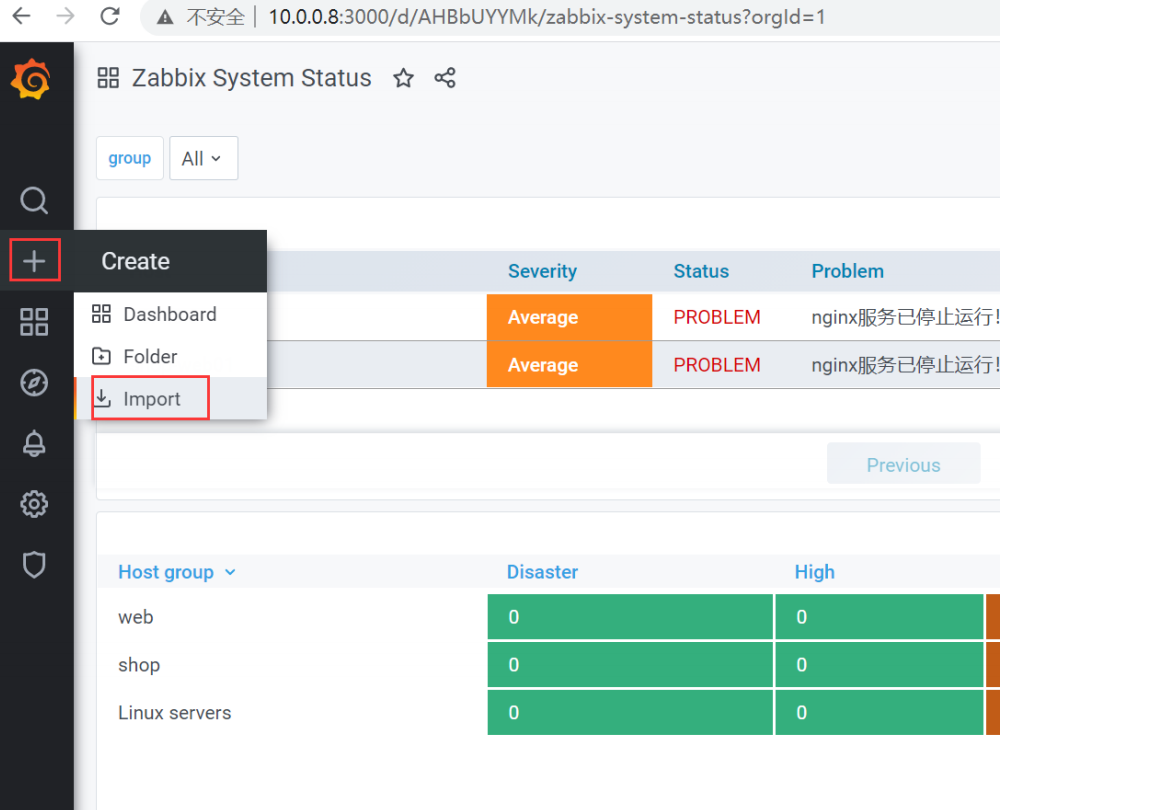Click the dashboard grid icon beside title
The image size is (1165, 810).
(x=108, y=78)
